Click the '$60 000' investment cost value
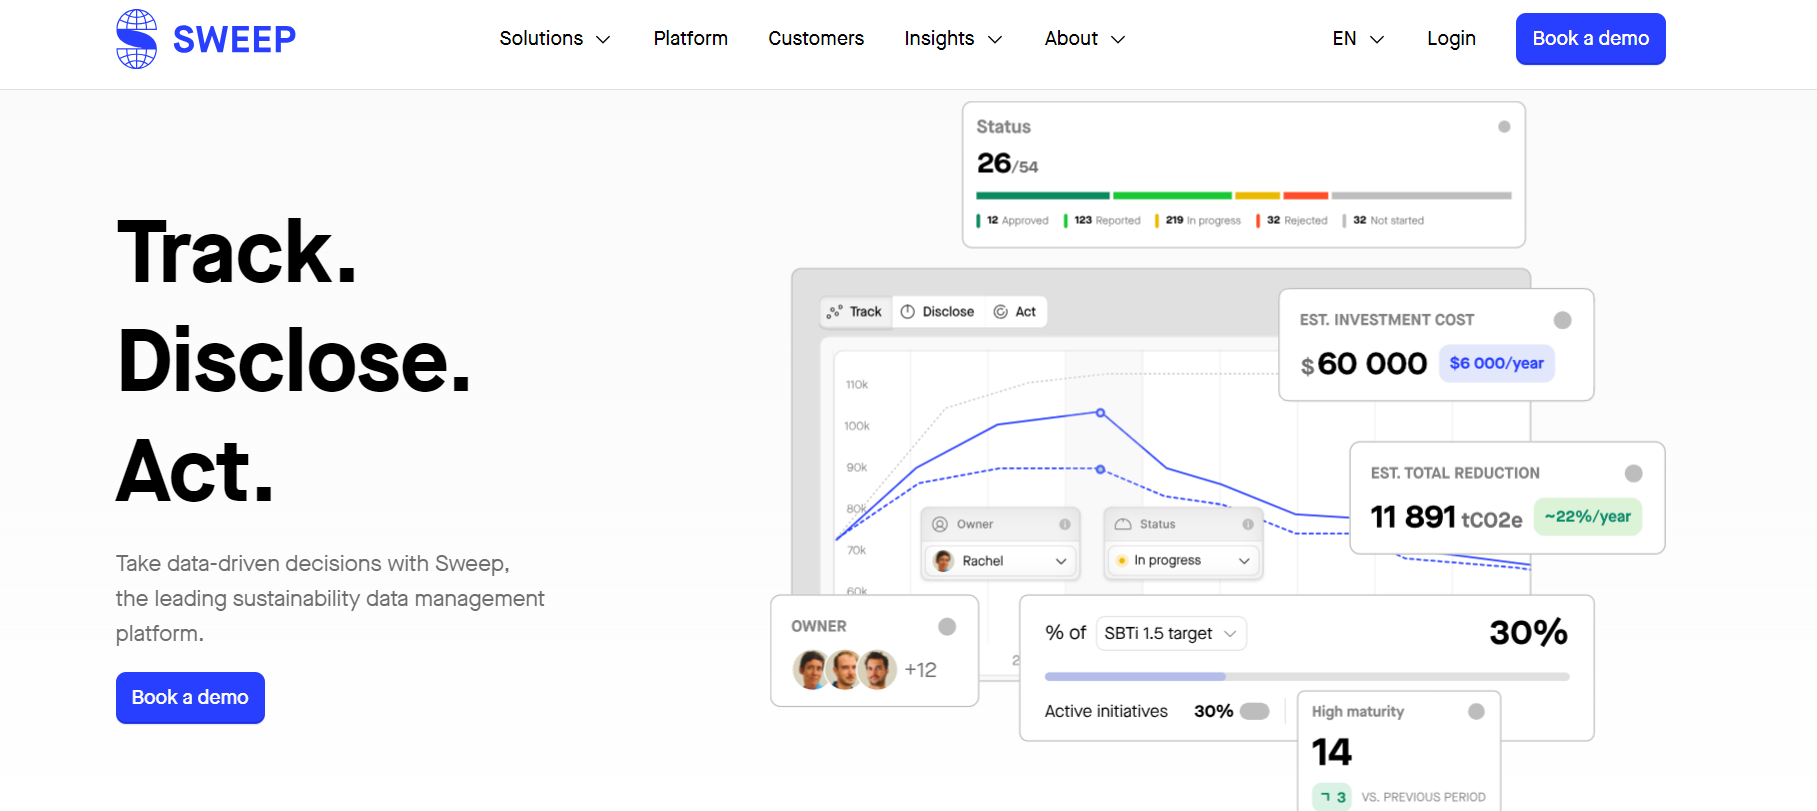 tap(1364, 364)
